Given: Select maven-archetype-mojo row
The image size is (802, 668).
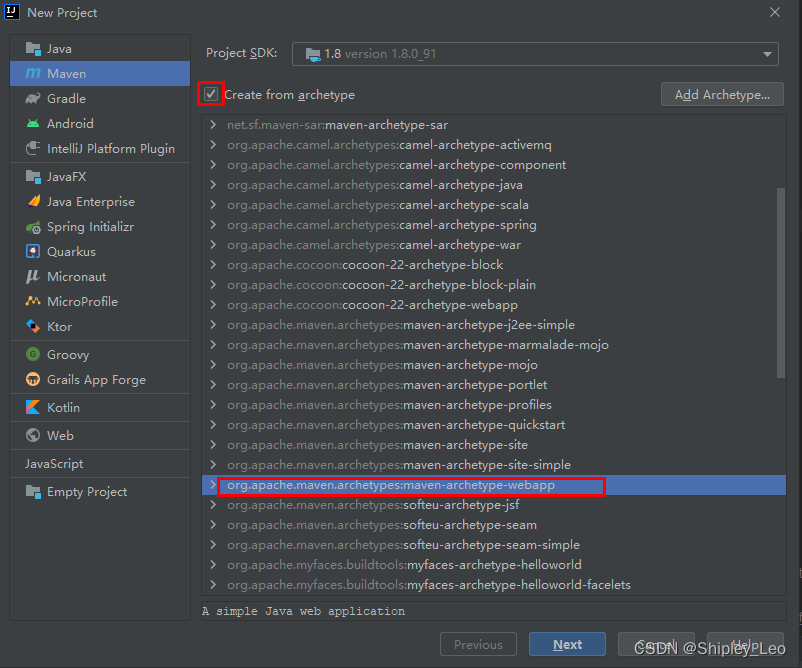Looking at the screenshot, I should coord(494,365).
